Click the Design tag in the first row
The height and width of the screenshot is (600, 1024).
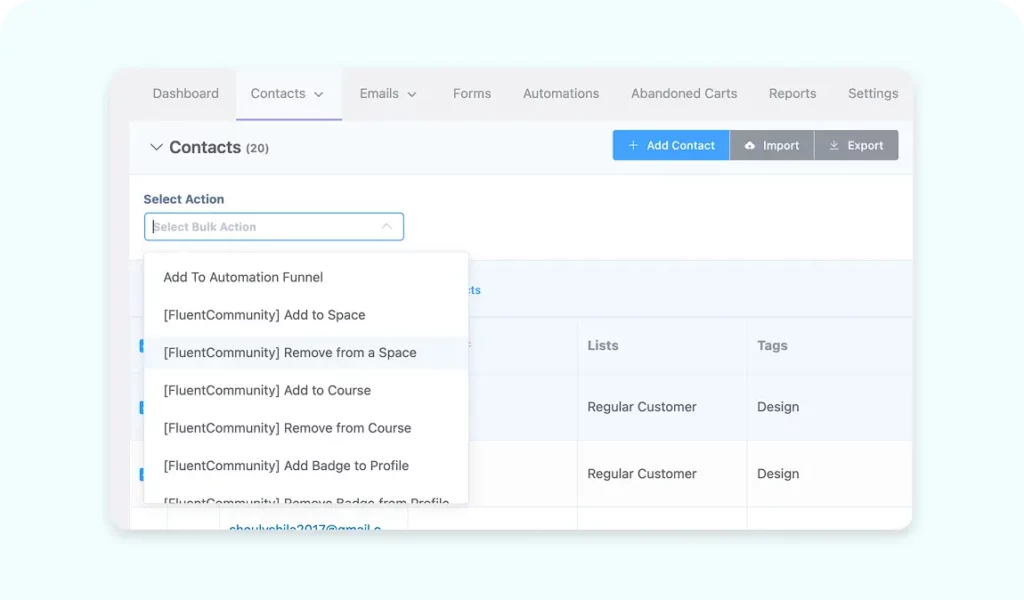(778, 407)
